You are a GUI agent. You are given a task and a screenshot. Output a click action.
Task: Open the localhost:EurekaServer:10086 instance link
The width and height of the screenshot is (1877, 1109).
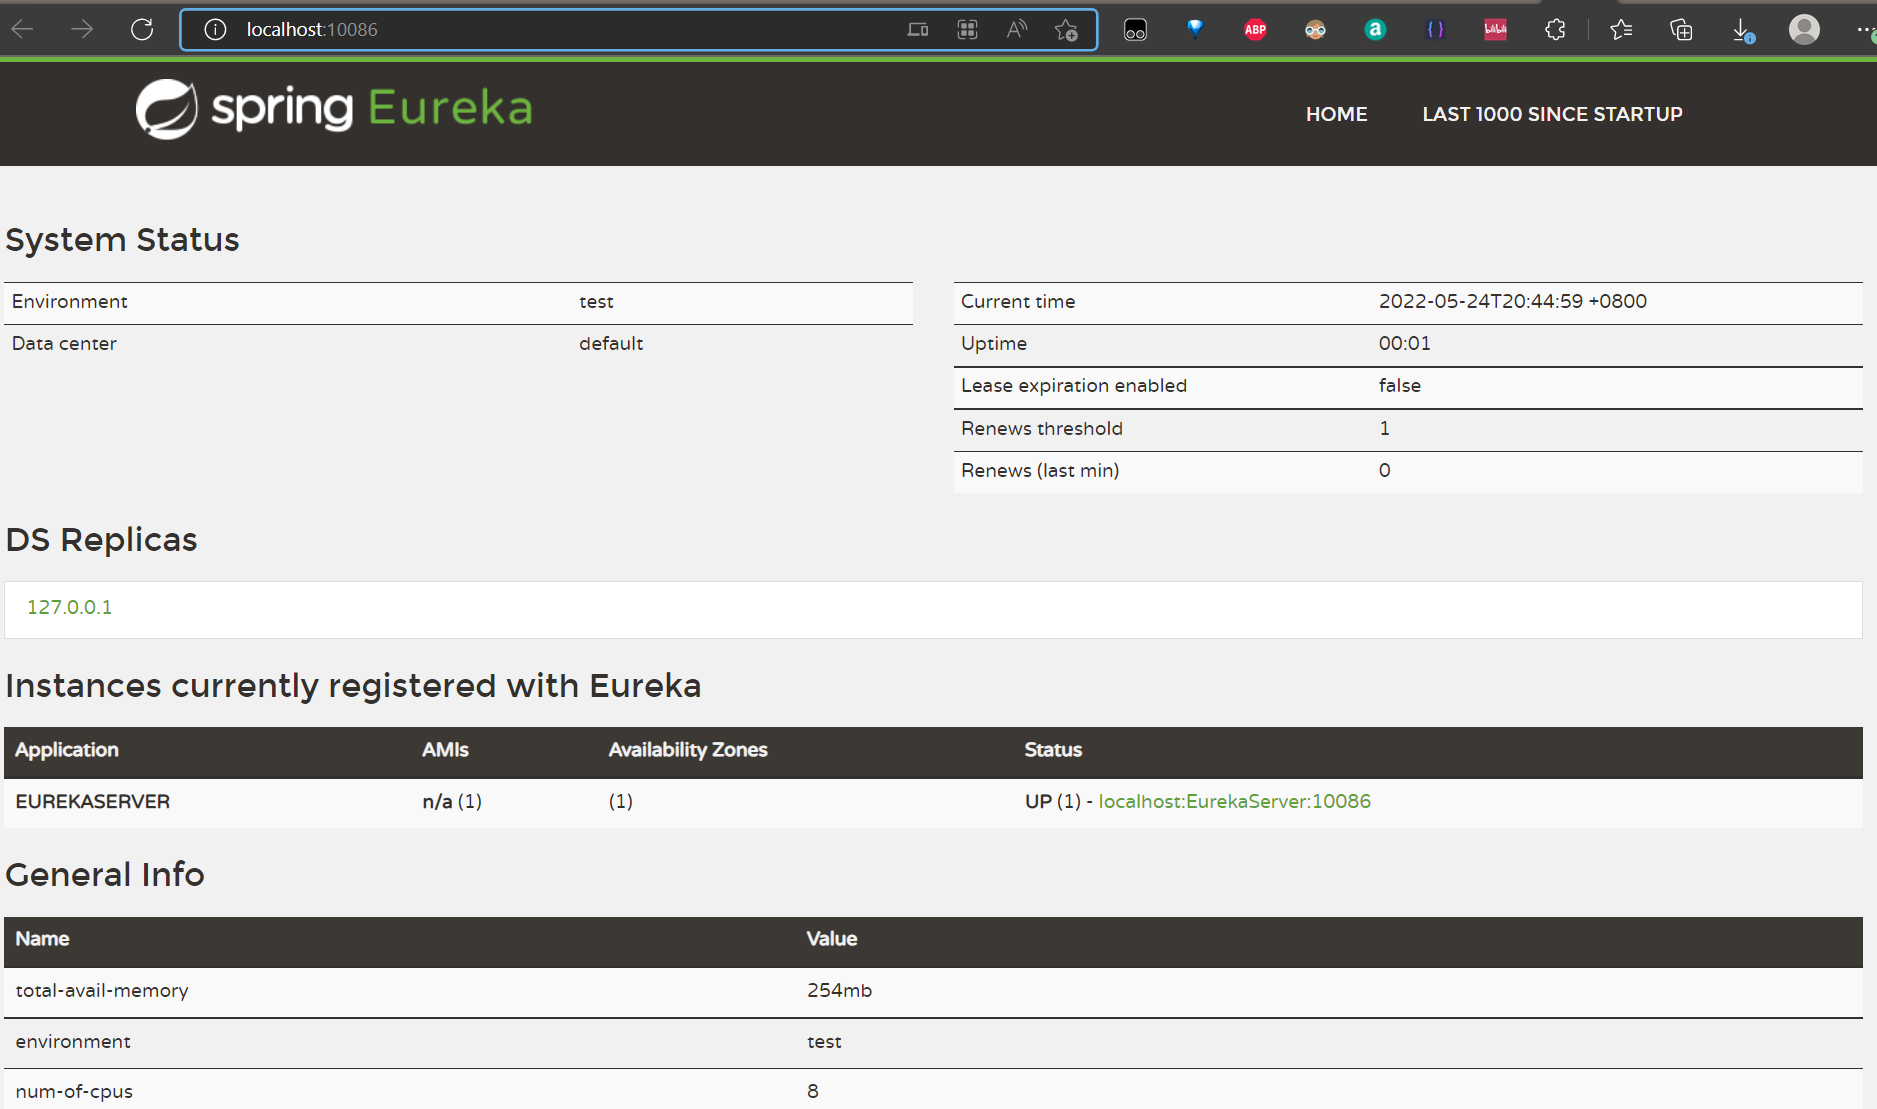tap(1234, 801)
